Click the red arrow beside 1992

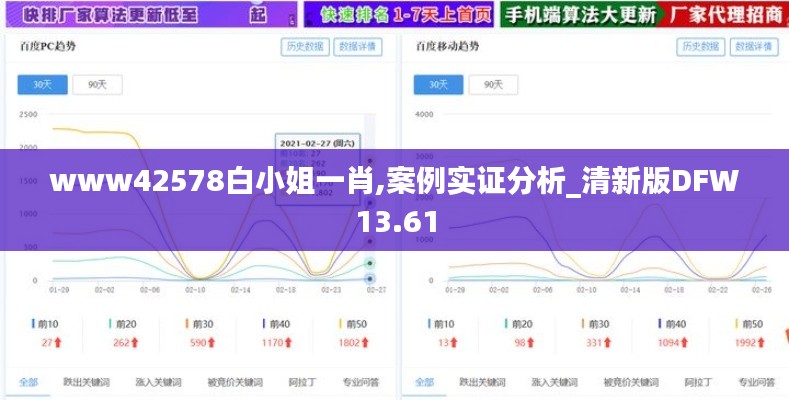(x=761, y=343)
